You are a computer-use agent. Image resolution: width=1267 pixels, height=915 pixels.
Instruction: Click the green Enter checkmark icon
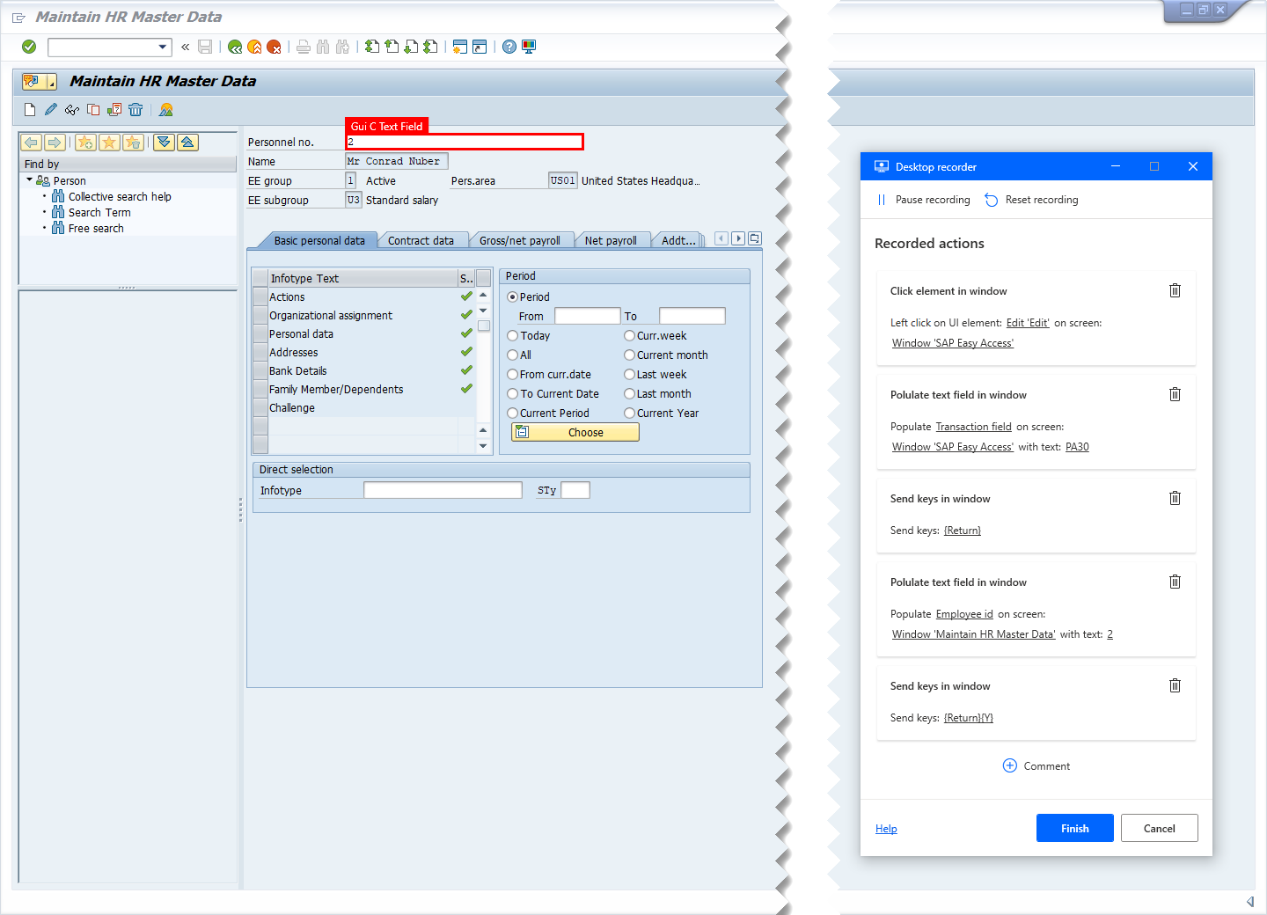coord(29,47)
